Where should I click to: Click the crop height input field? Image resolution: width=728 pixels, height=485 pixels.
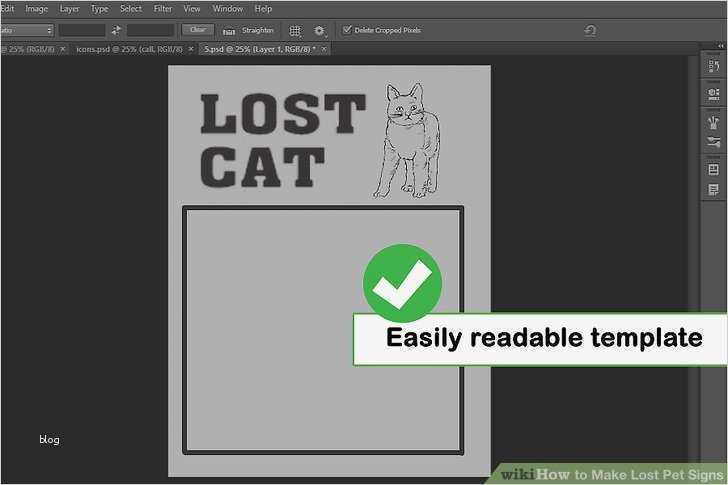pos(150,30)
